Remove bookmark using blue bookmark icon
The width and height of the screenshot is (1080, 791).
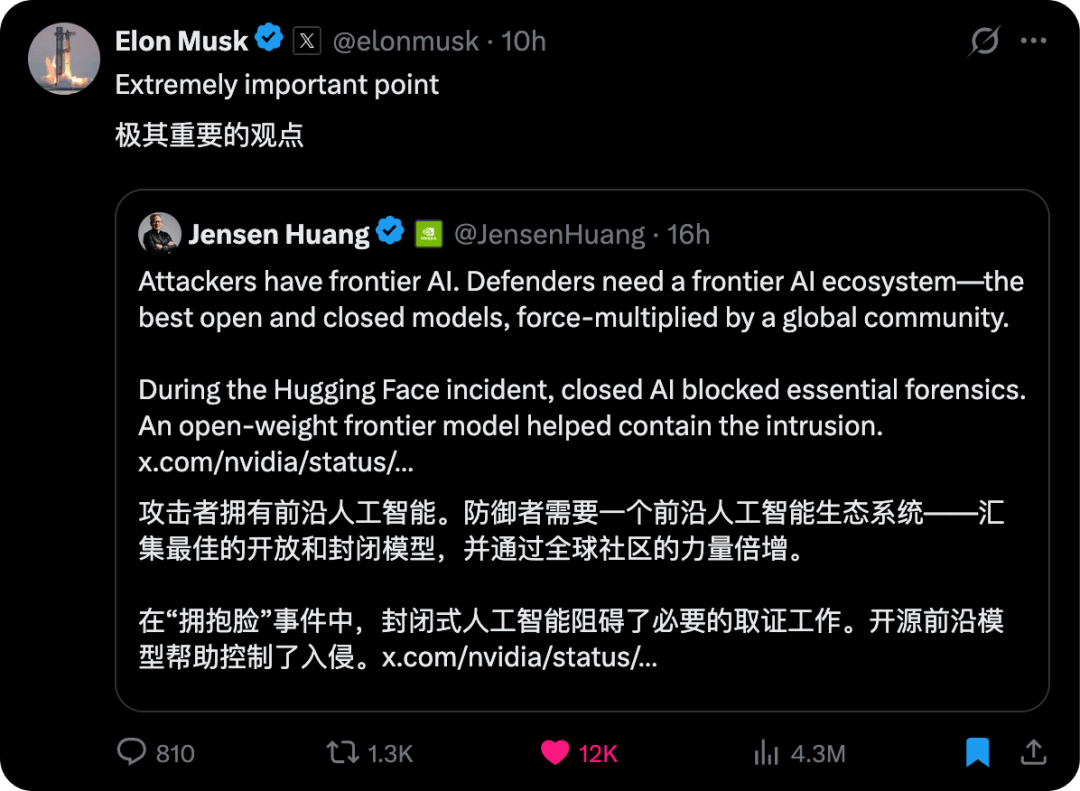[x=977, y=752]
